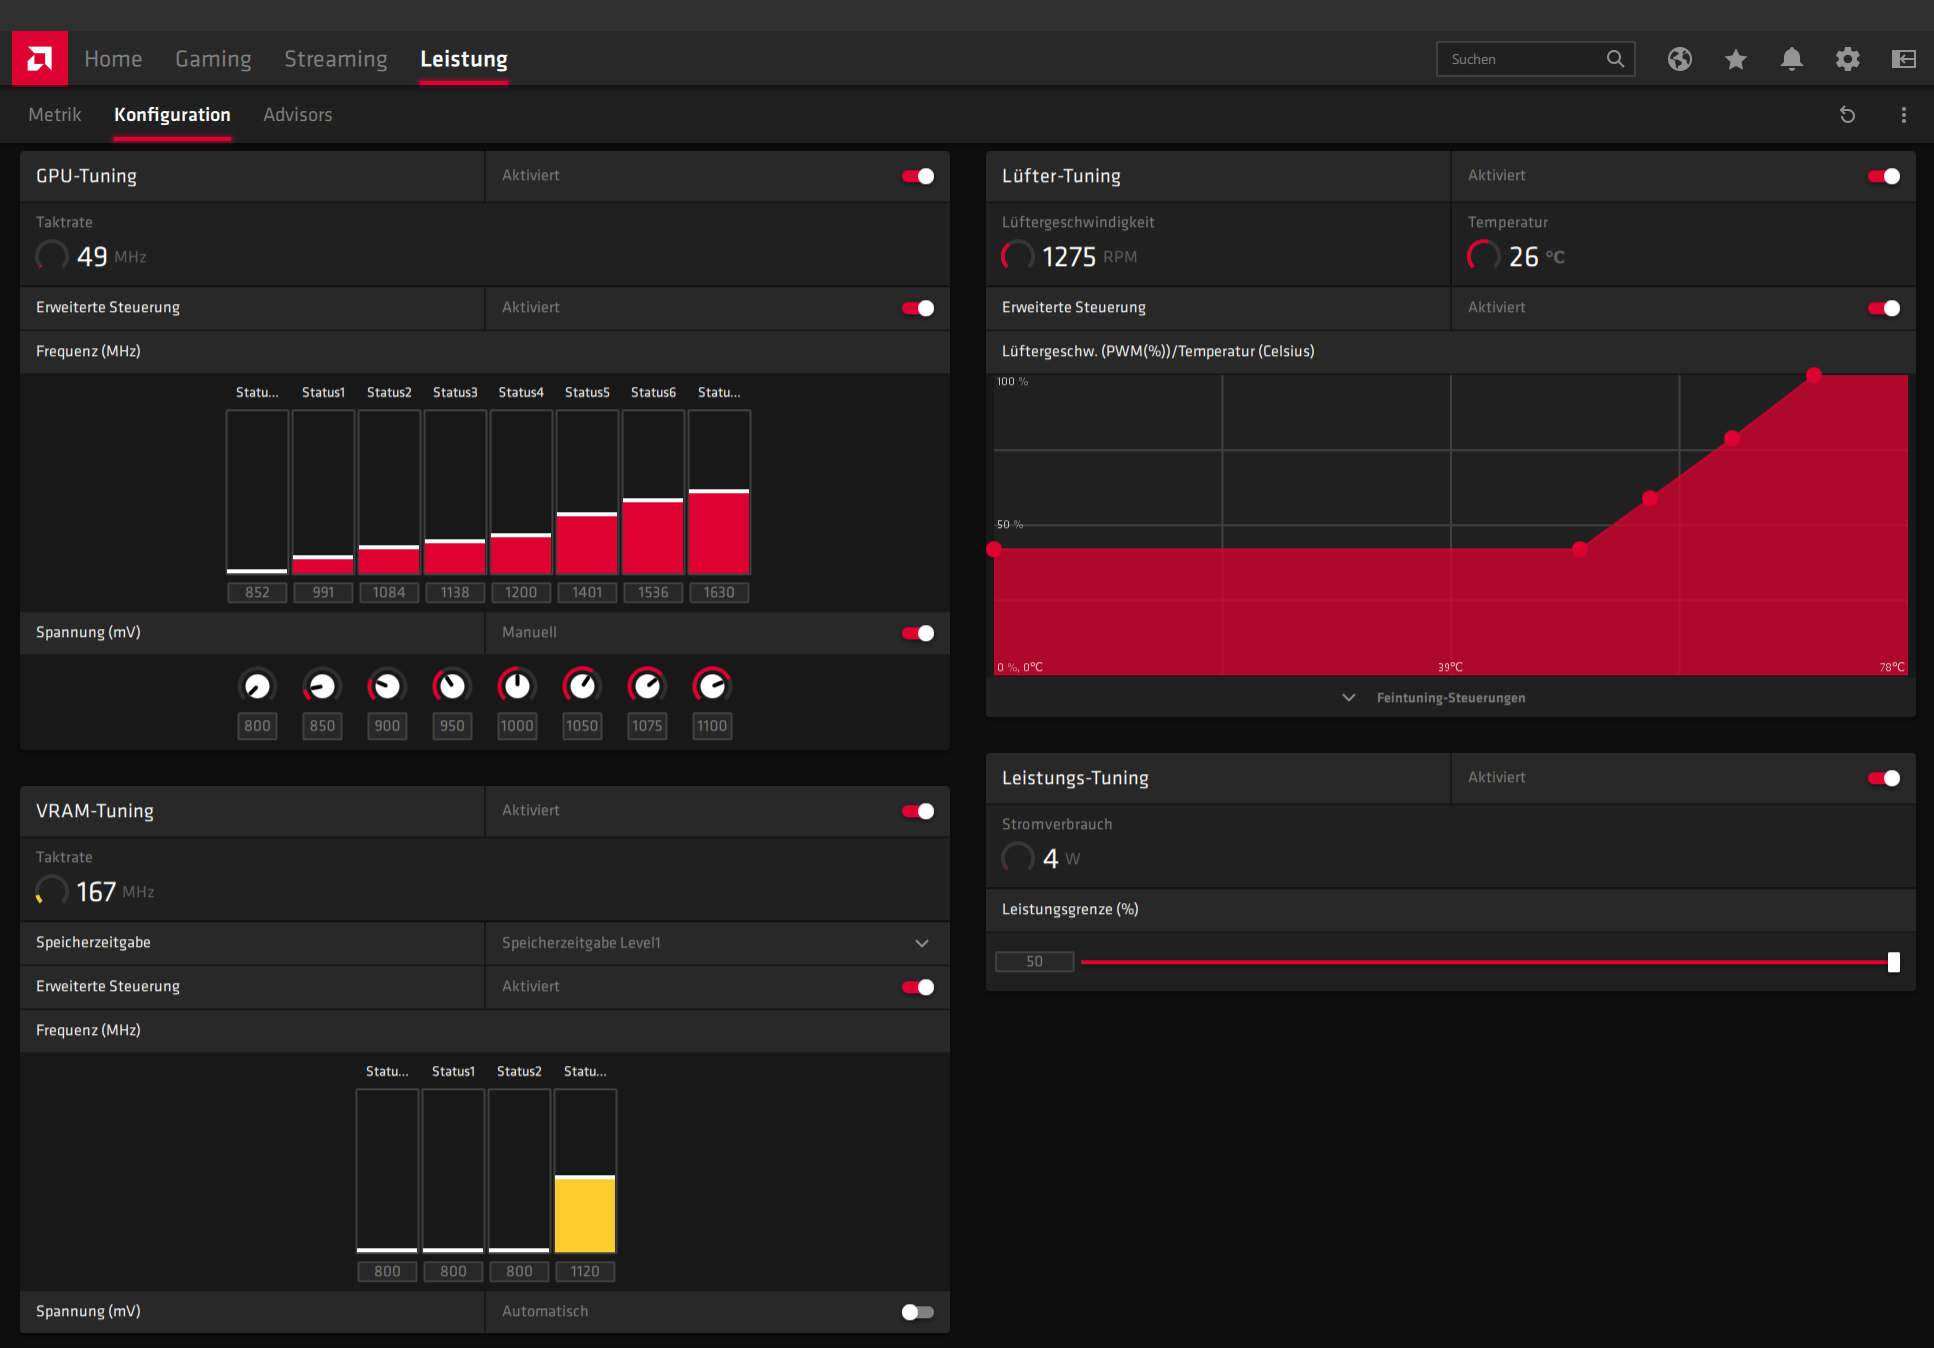Viewport: 1934px width, 1348px height.
Task: Disable the GPU-Tuning toggle
Action: 918,176
